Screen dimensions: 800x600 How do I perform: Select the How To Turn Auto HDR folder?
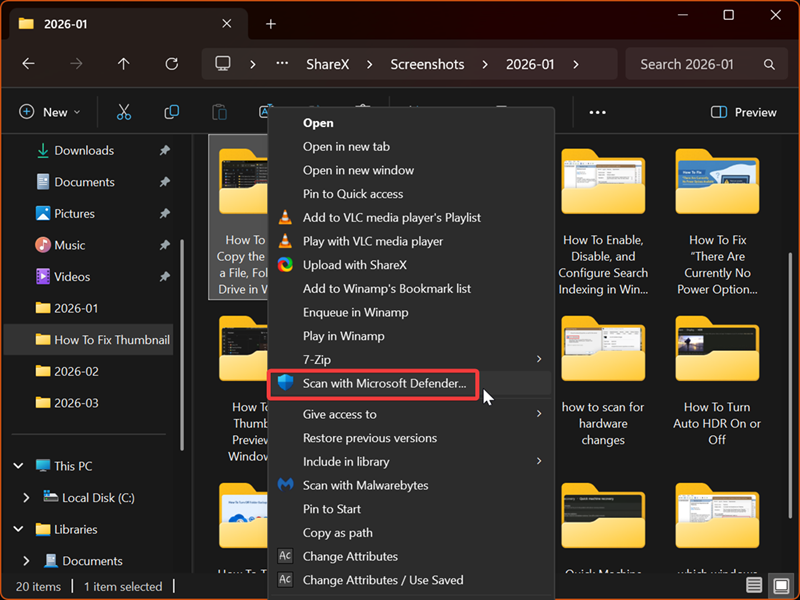point(716,380)
